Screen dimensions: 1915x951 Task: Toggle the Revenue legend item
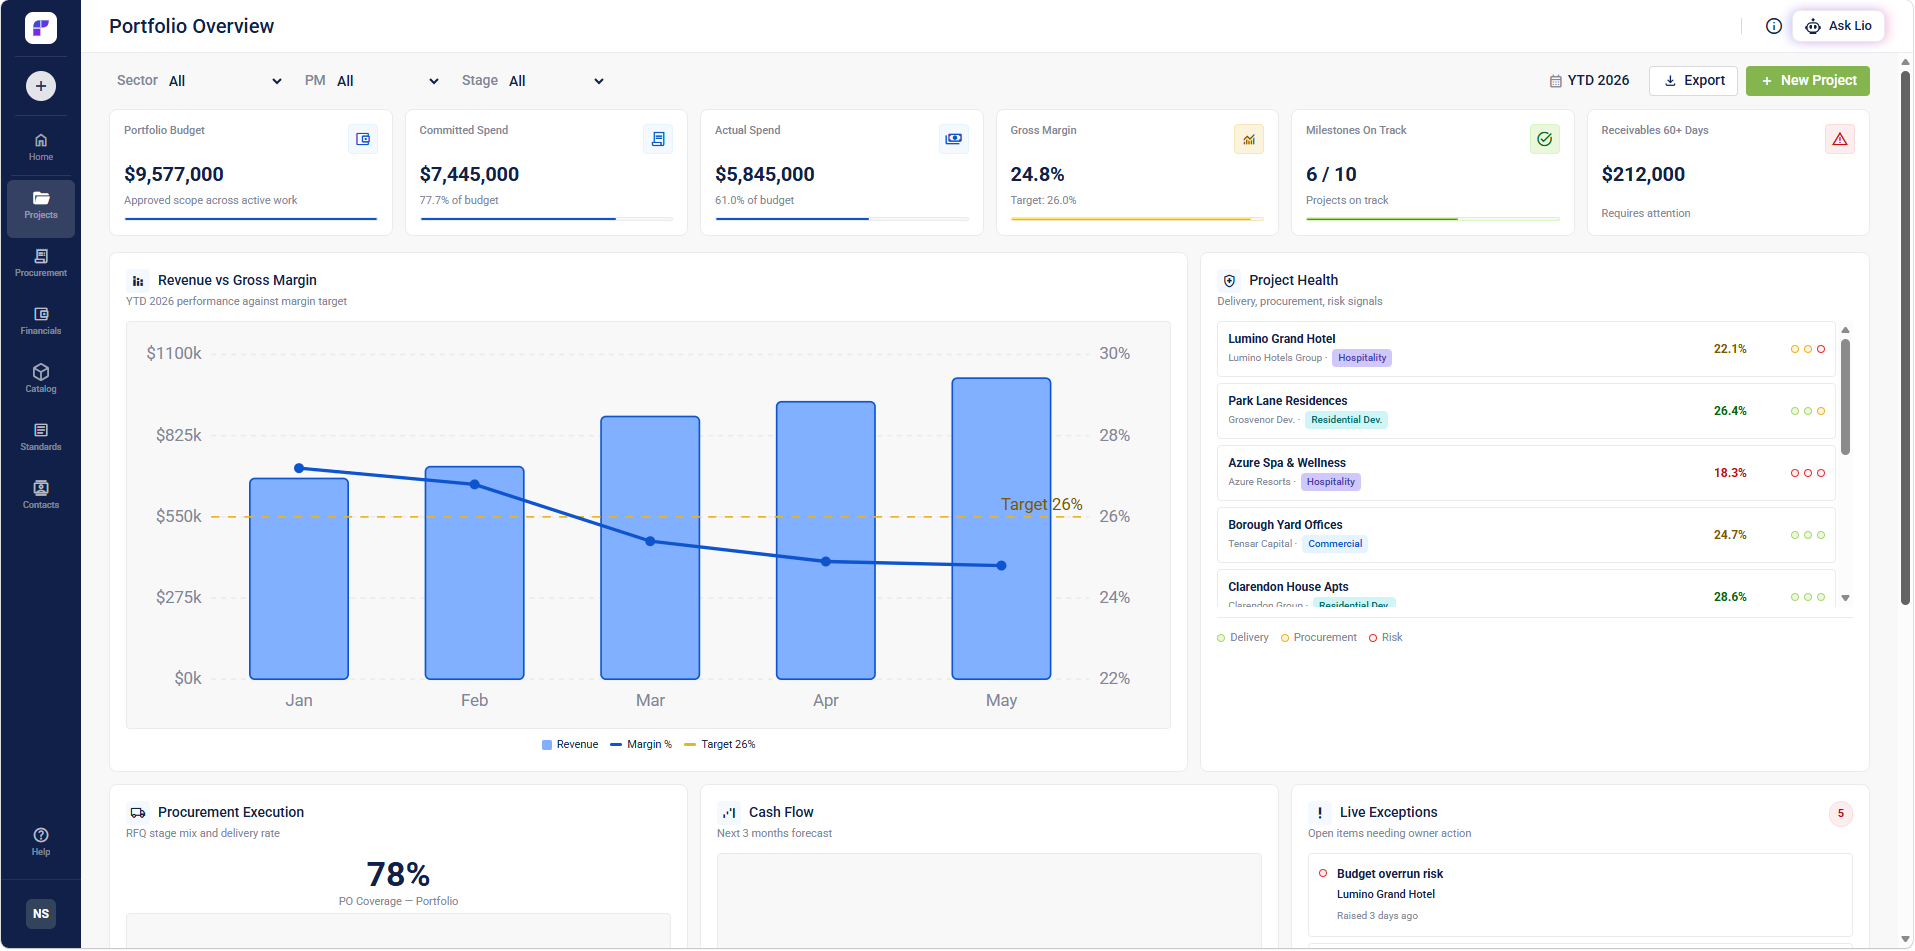(x=570, y=745)
